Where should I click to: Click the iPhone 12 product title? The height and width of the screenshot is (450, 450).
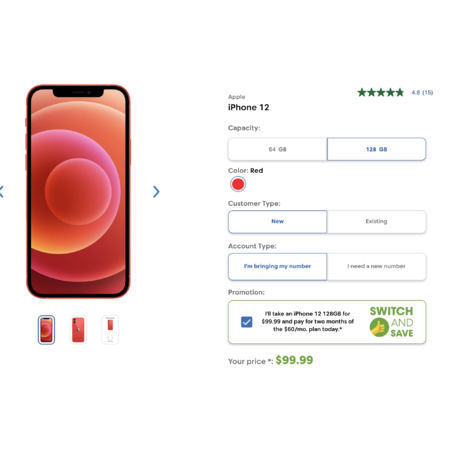[x=248, y=107]
